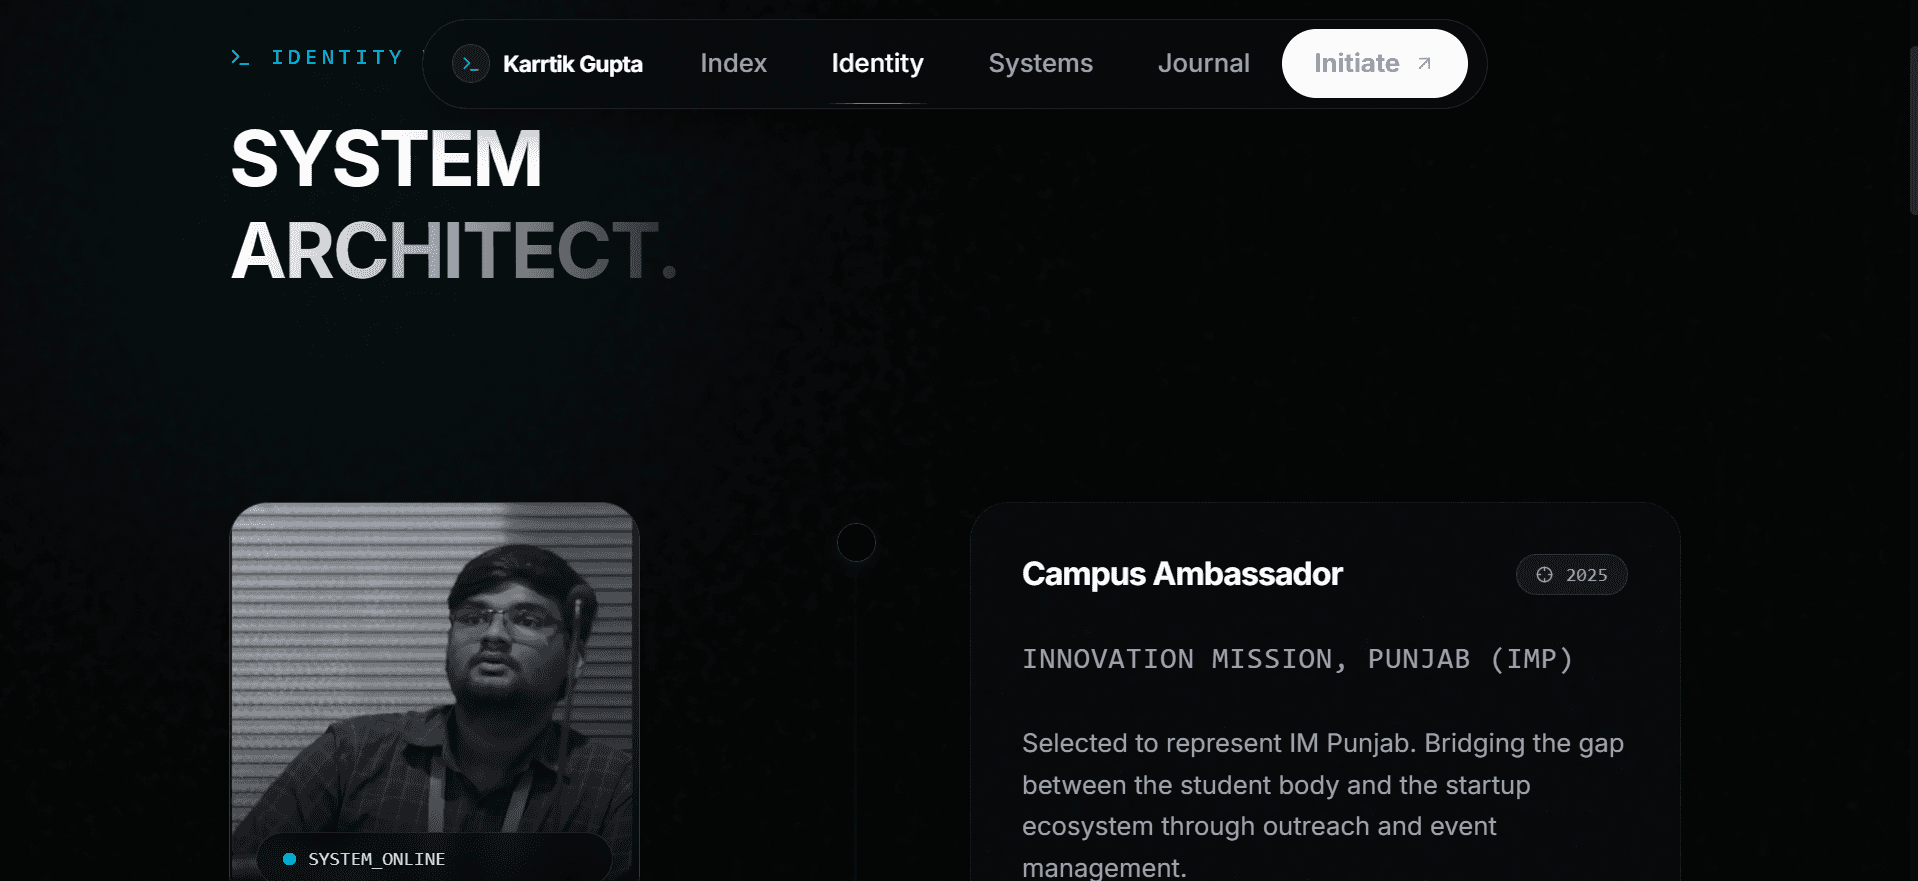The image size is (1918, 881).
Task: Select the Identity nav tab
Action: click(878, 63)
